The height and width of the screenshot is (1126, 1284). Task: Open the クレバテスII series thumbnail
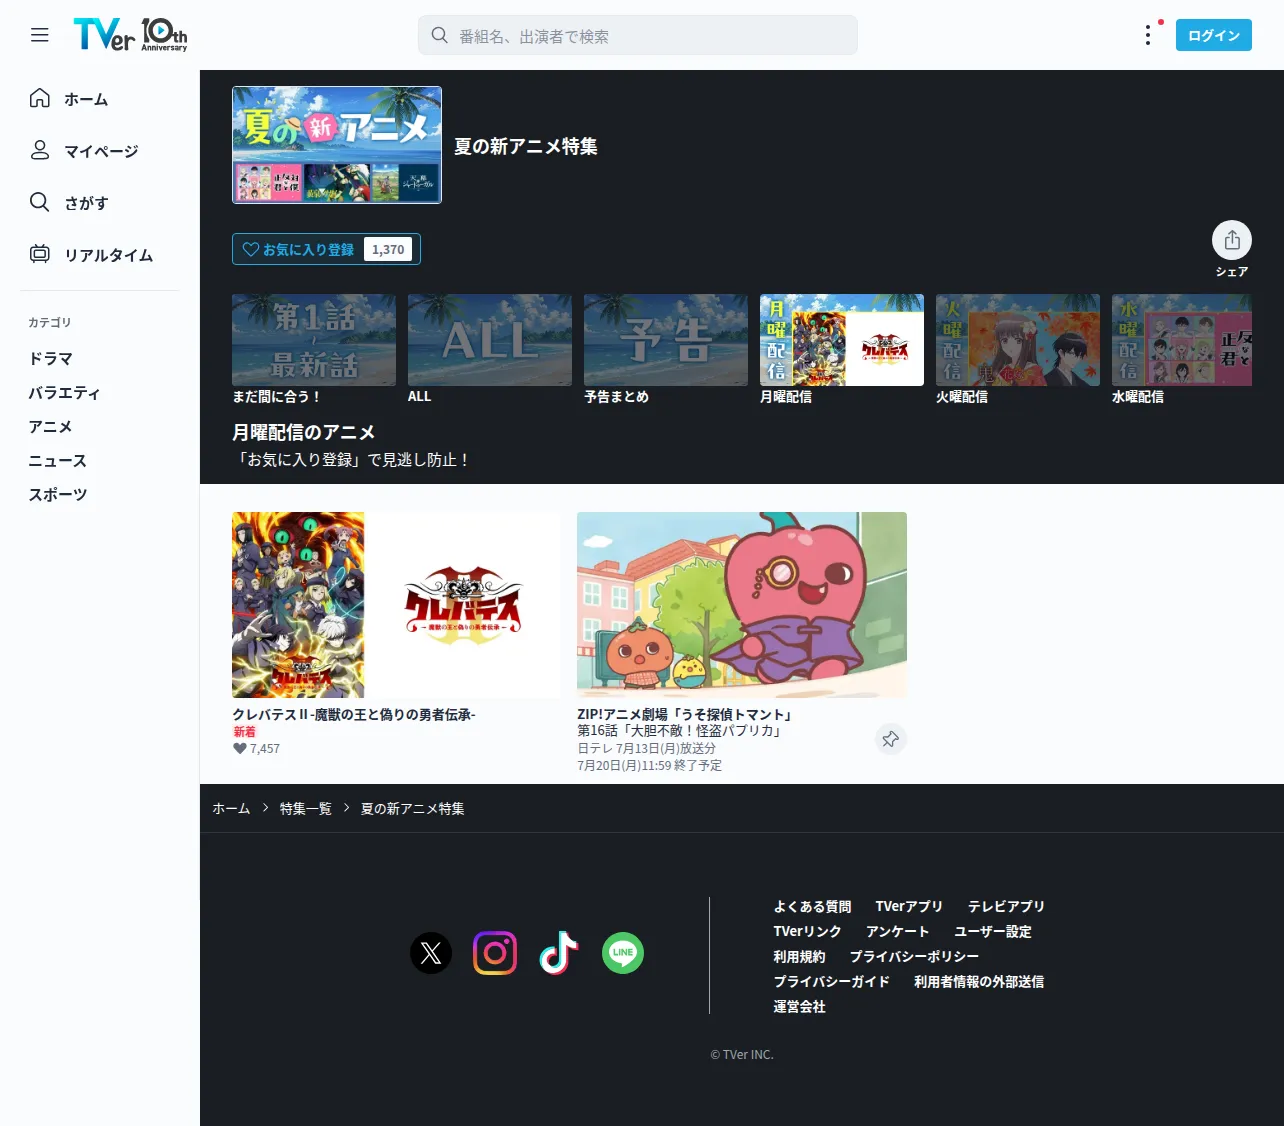click(397, 605)
